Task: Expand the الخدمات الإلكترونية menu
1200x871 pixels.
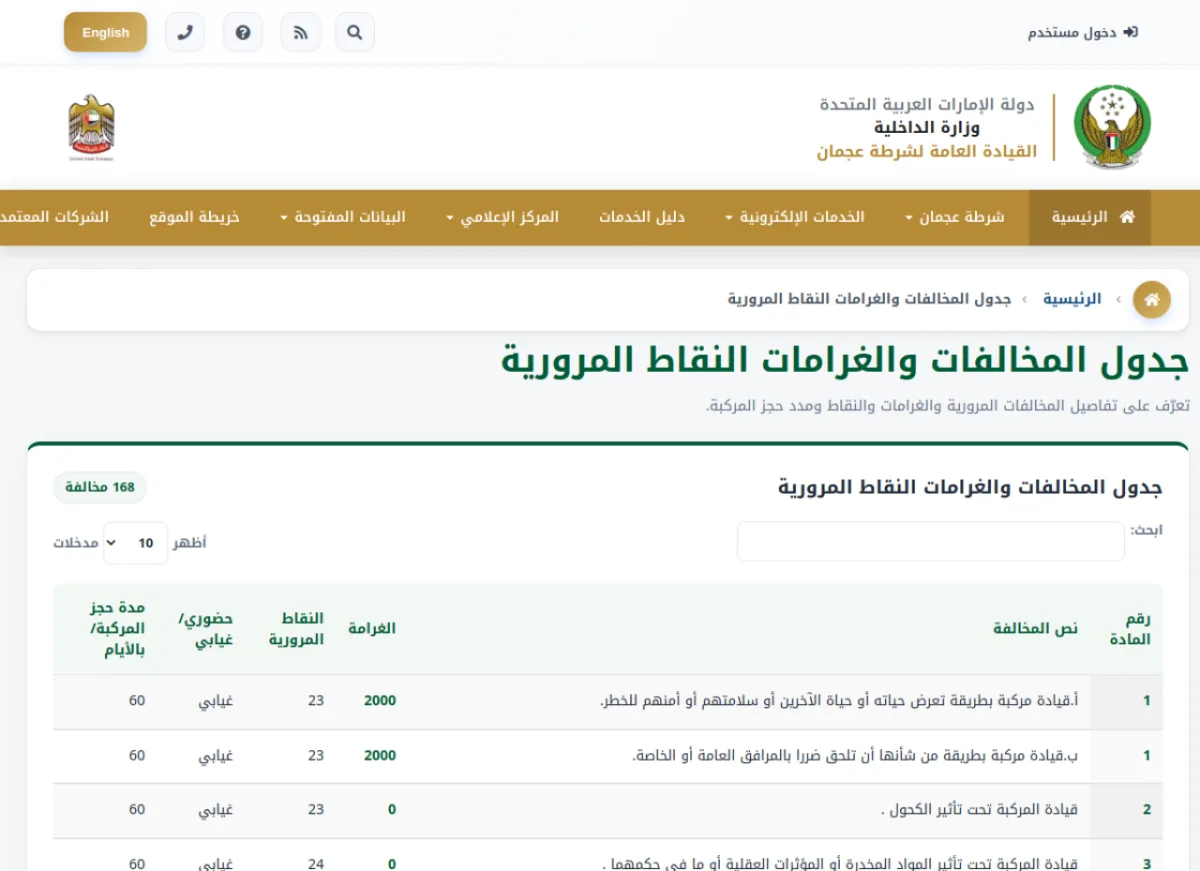Action: click(796, 217)
